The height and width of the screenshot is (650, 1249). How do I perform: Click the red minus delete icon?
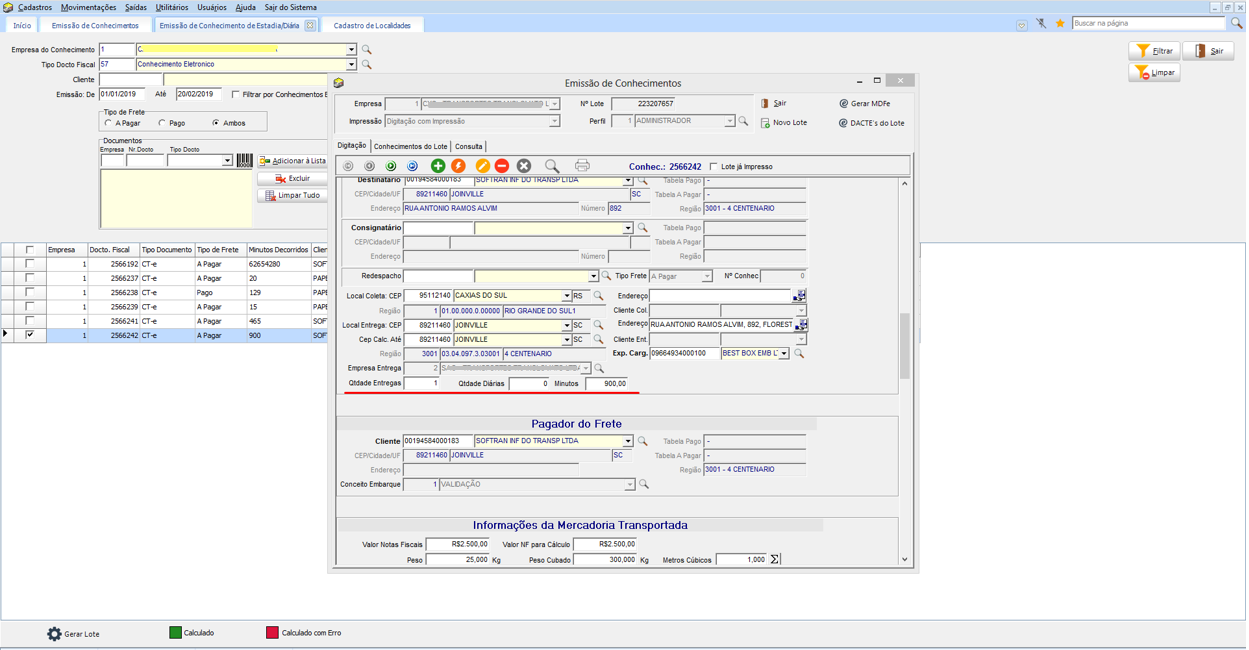pyautogui.click(x=502, y=166)
